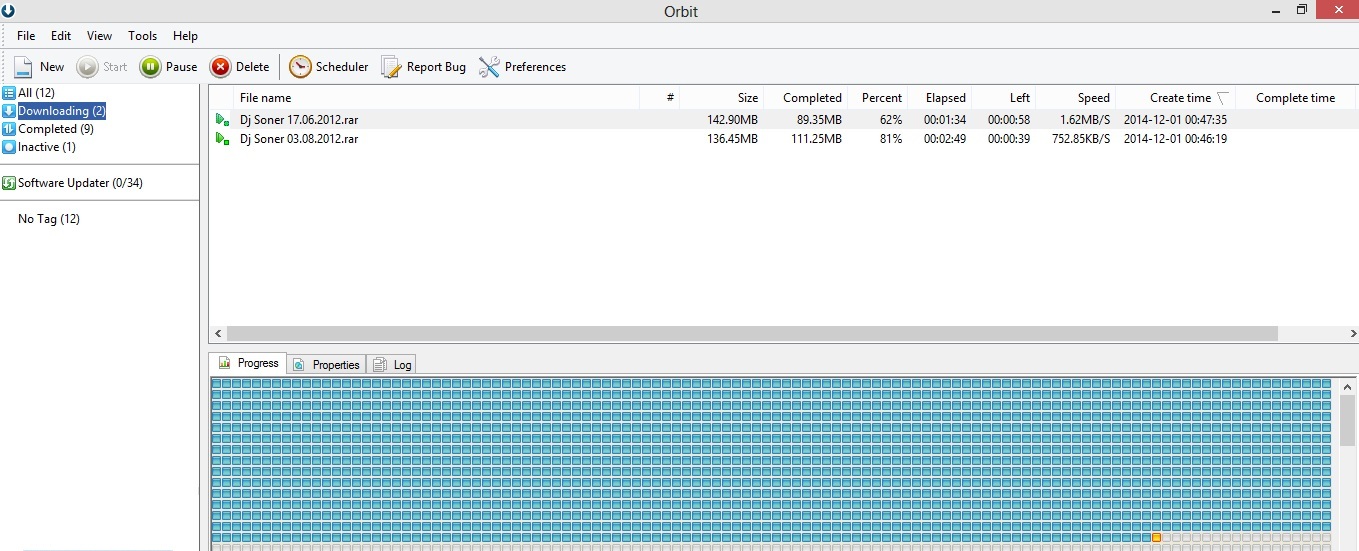Select the Inactive (1) list
This screenshot has width=1359, height=551.
[47, 147]
